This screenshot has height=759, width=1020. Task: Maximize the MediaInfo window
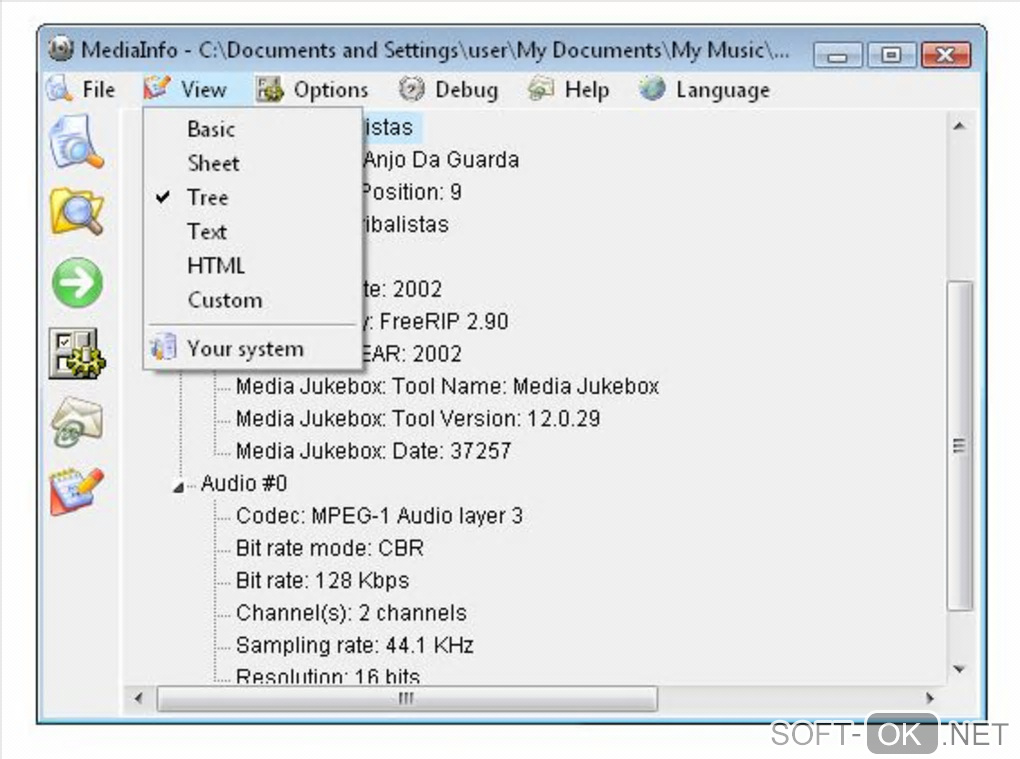coord(891,55)
